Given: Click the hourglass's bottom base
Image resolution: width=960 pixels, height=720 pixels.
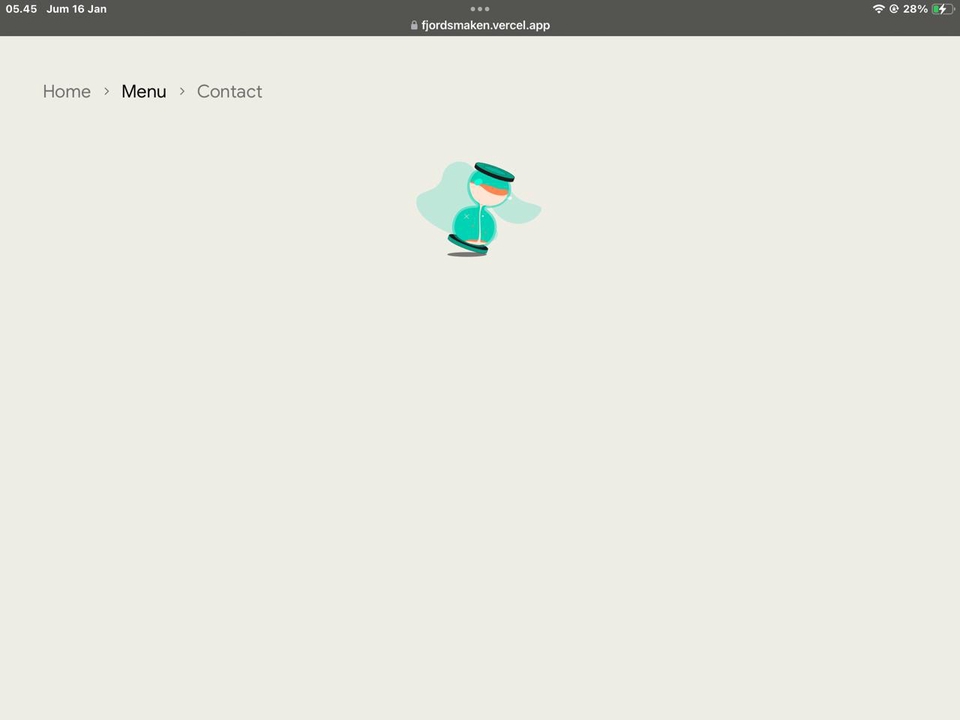Looking at the screenshot, I should (467, 243).
